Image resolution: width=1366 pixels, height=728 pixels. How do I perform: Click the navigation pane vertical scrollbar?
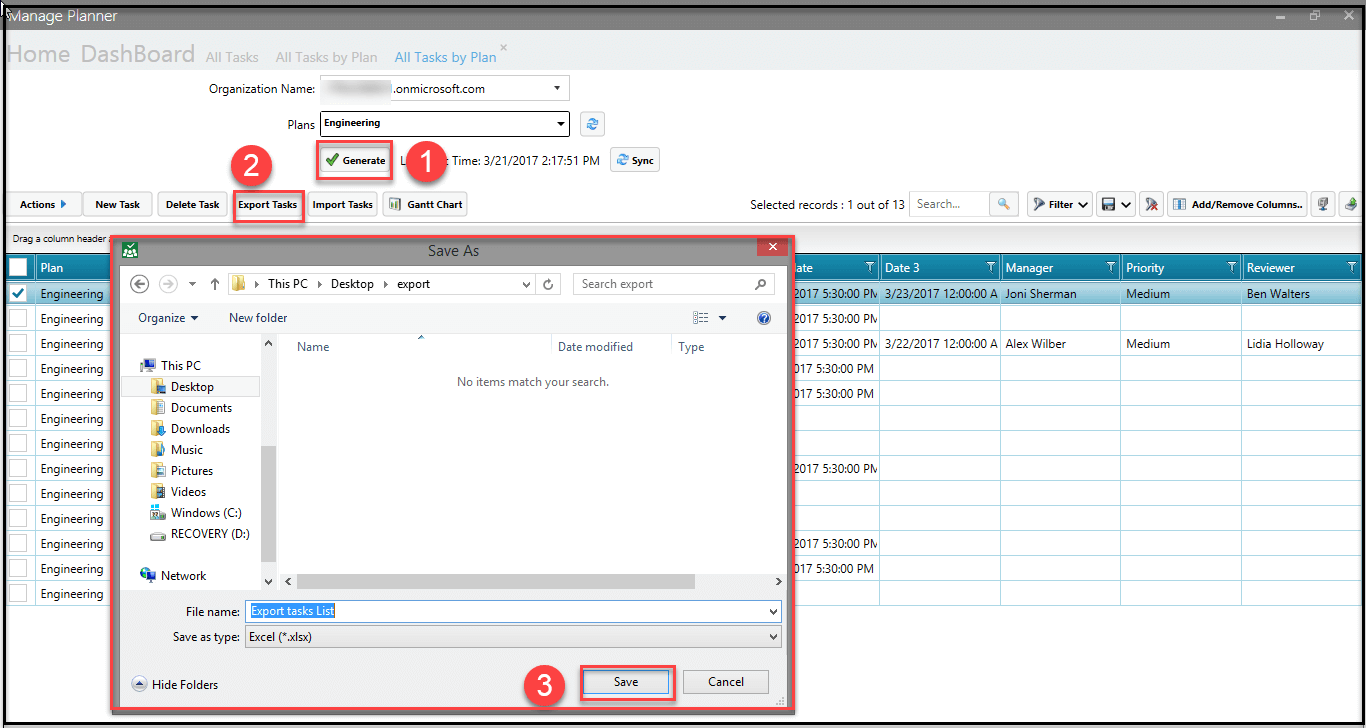pyautogui.click(x=268, y=503)
